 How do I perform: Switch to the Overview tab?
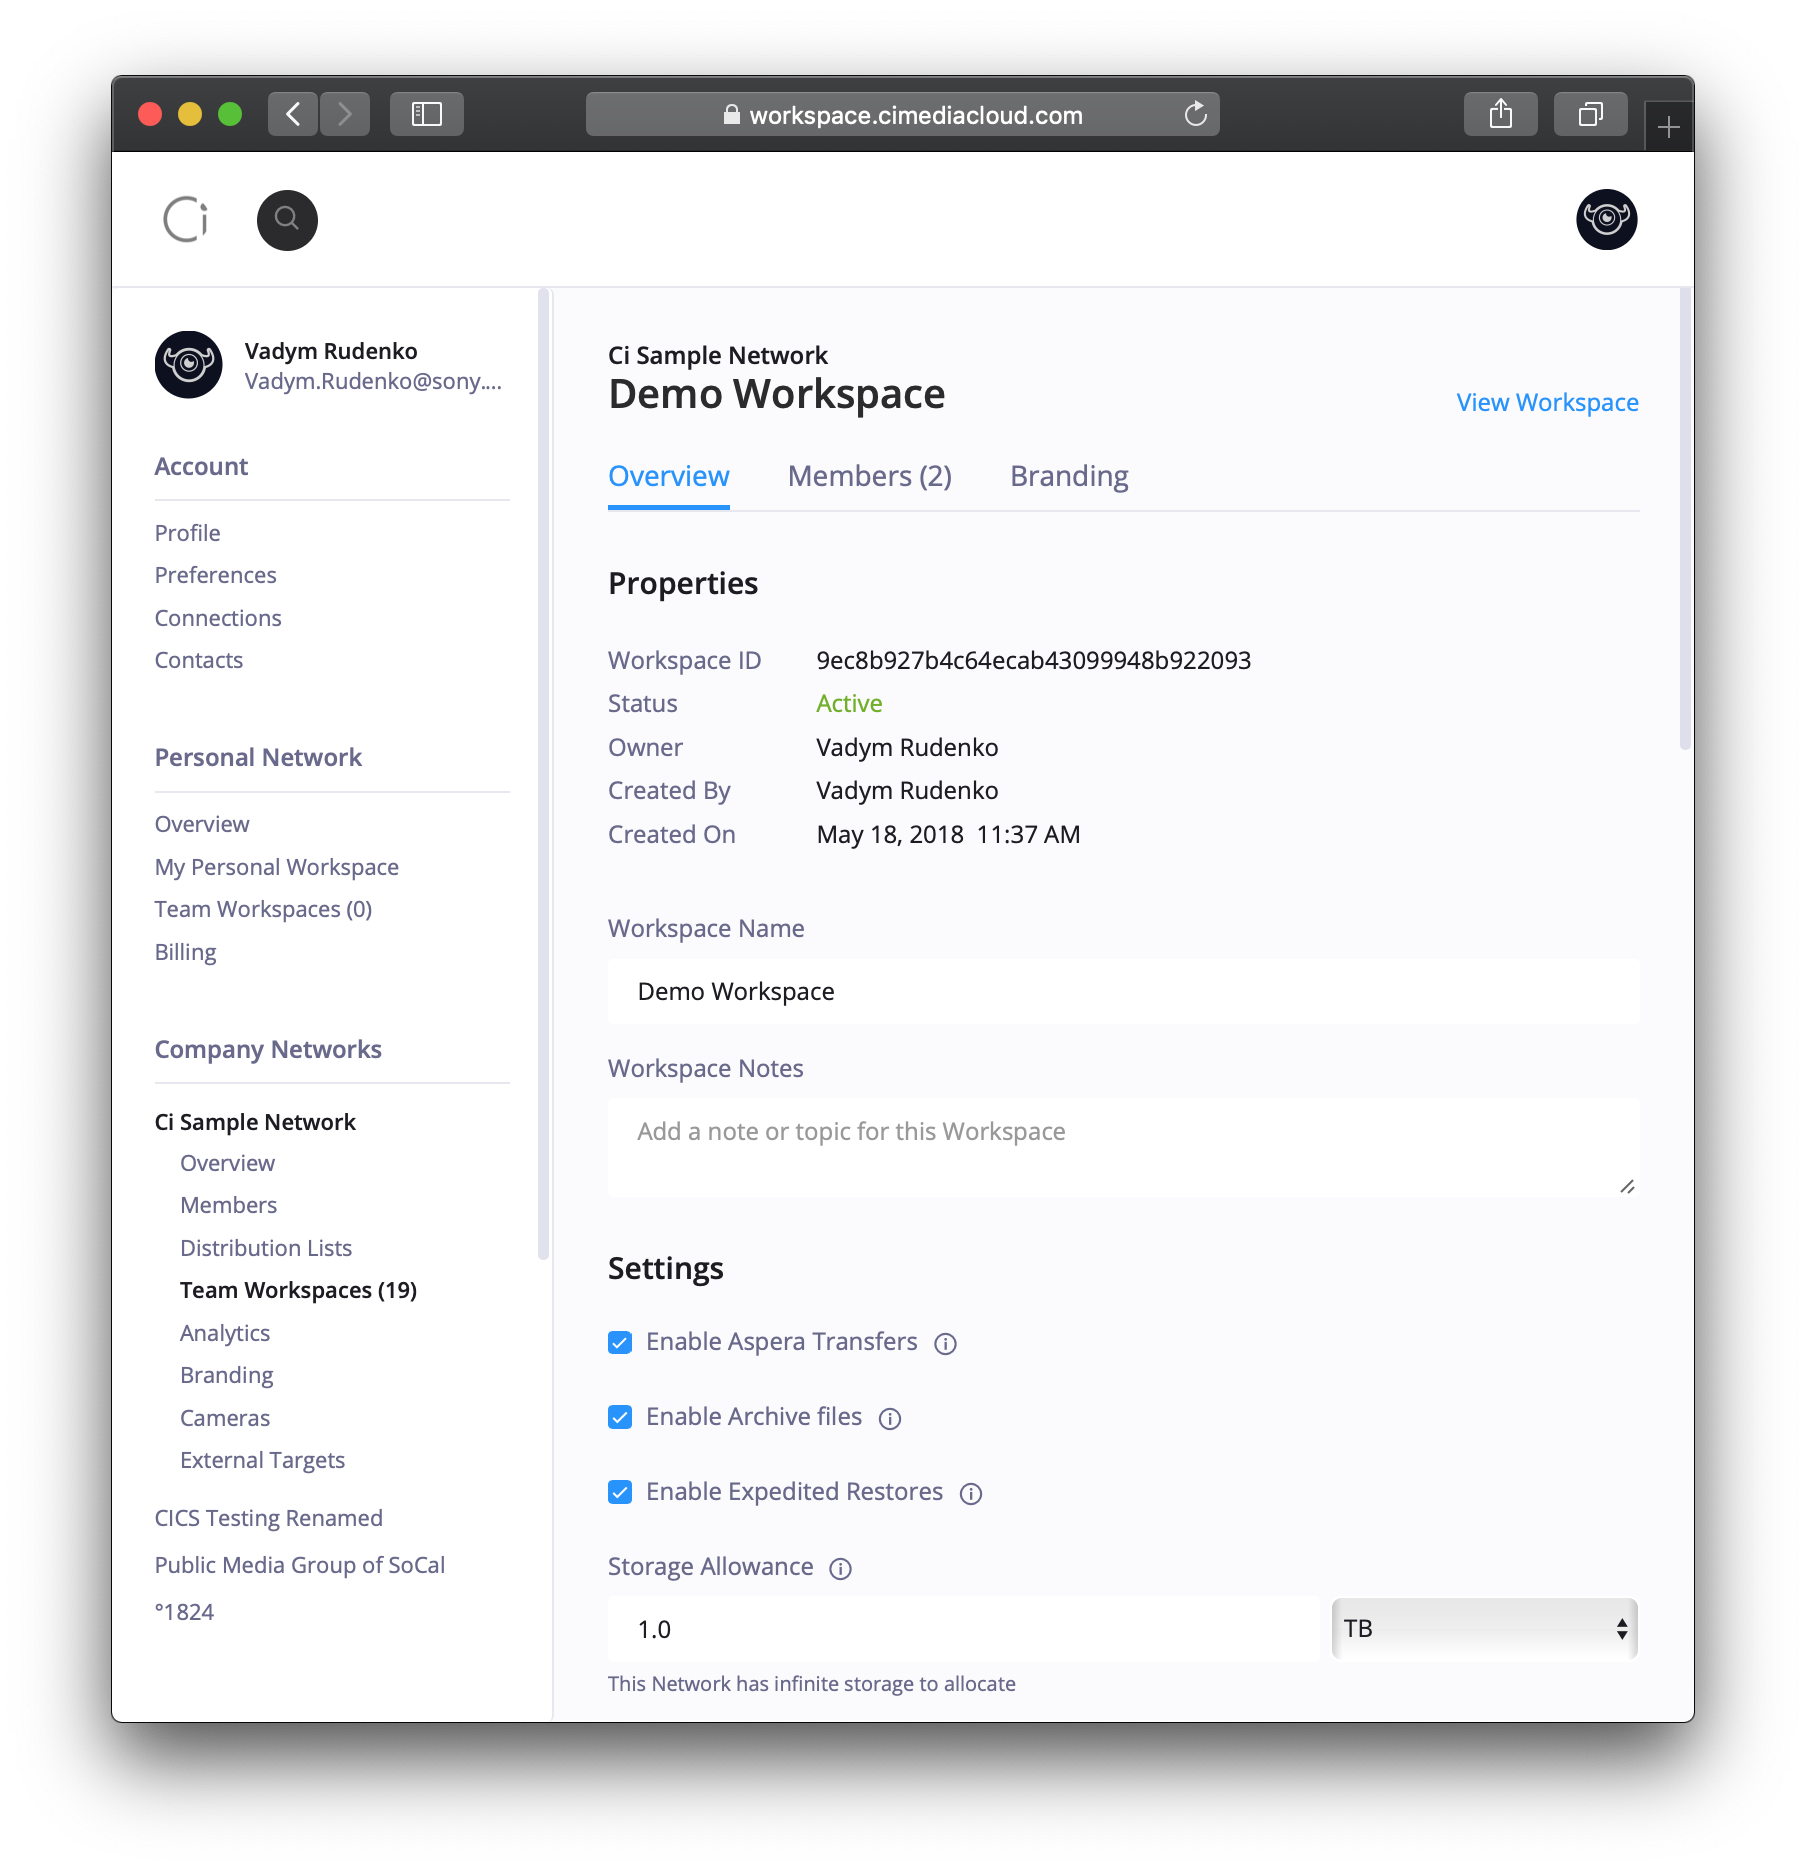[x=669, y=476]
